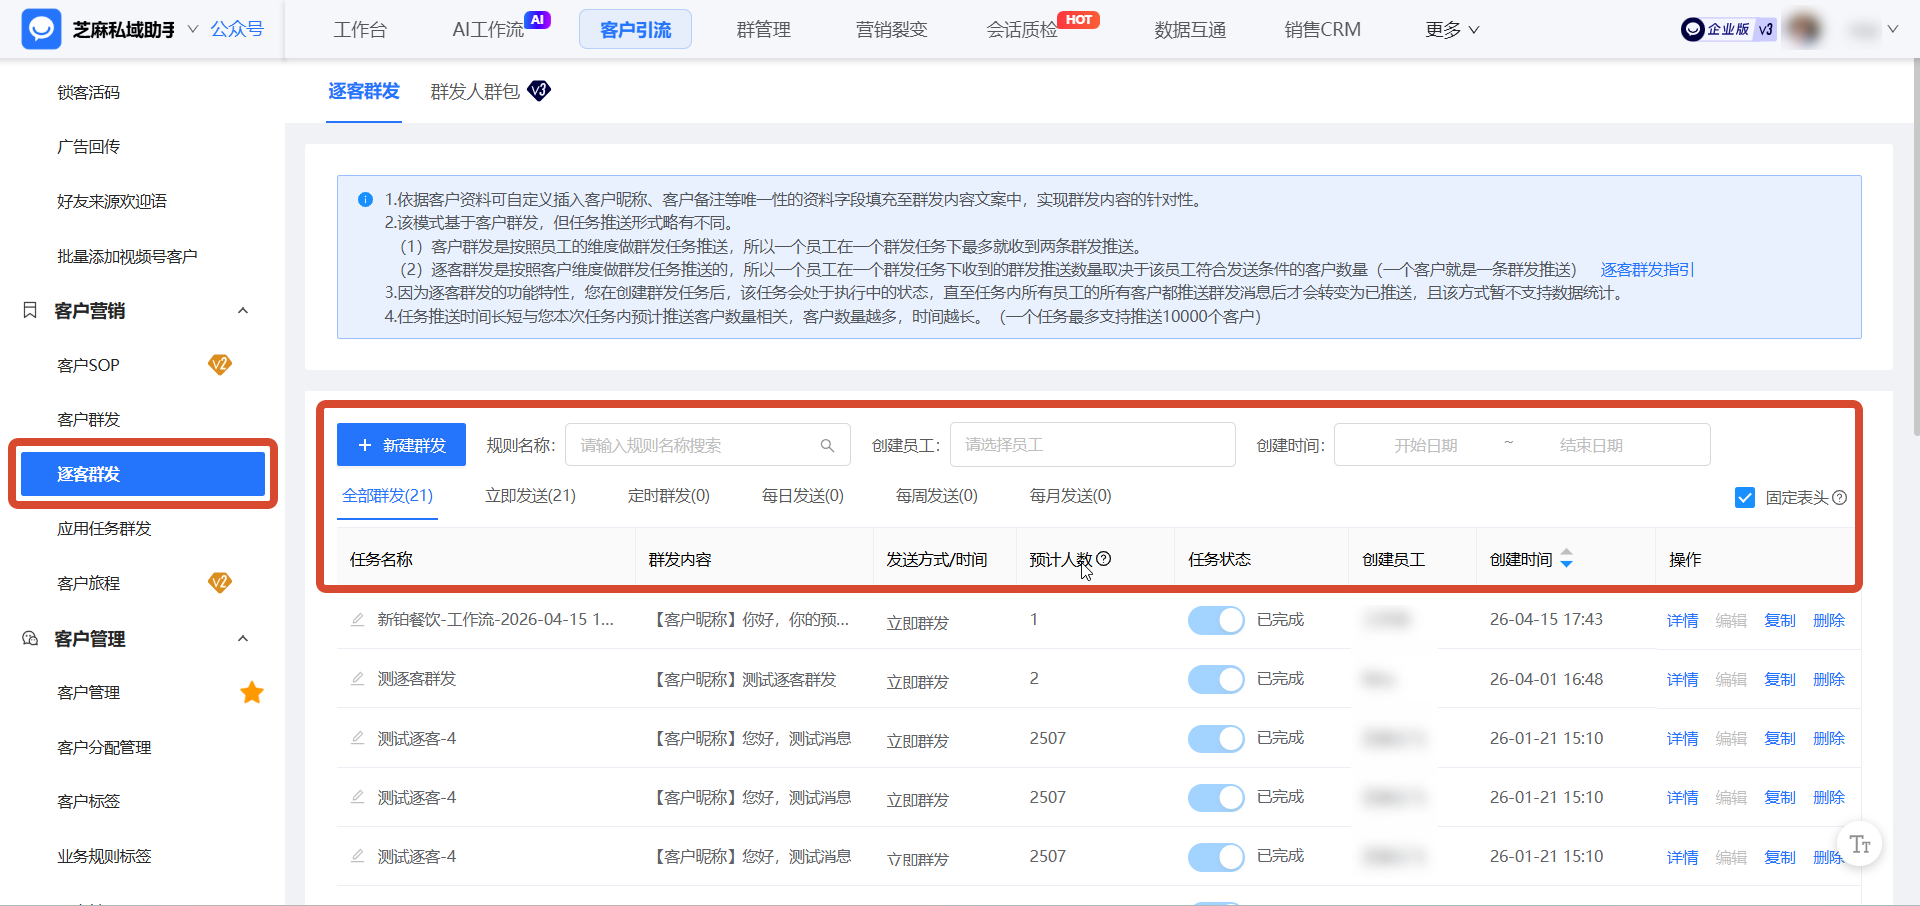This screenshot has width=1920, height=906.
Task: Open 批量添加视频号客户 in sidebar
Action: coord(127,256)
